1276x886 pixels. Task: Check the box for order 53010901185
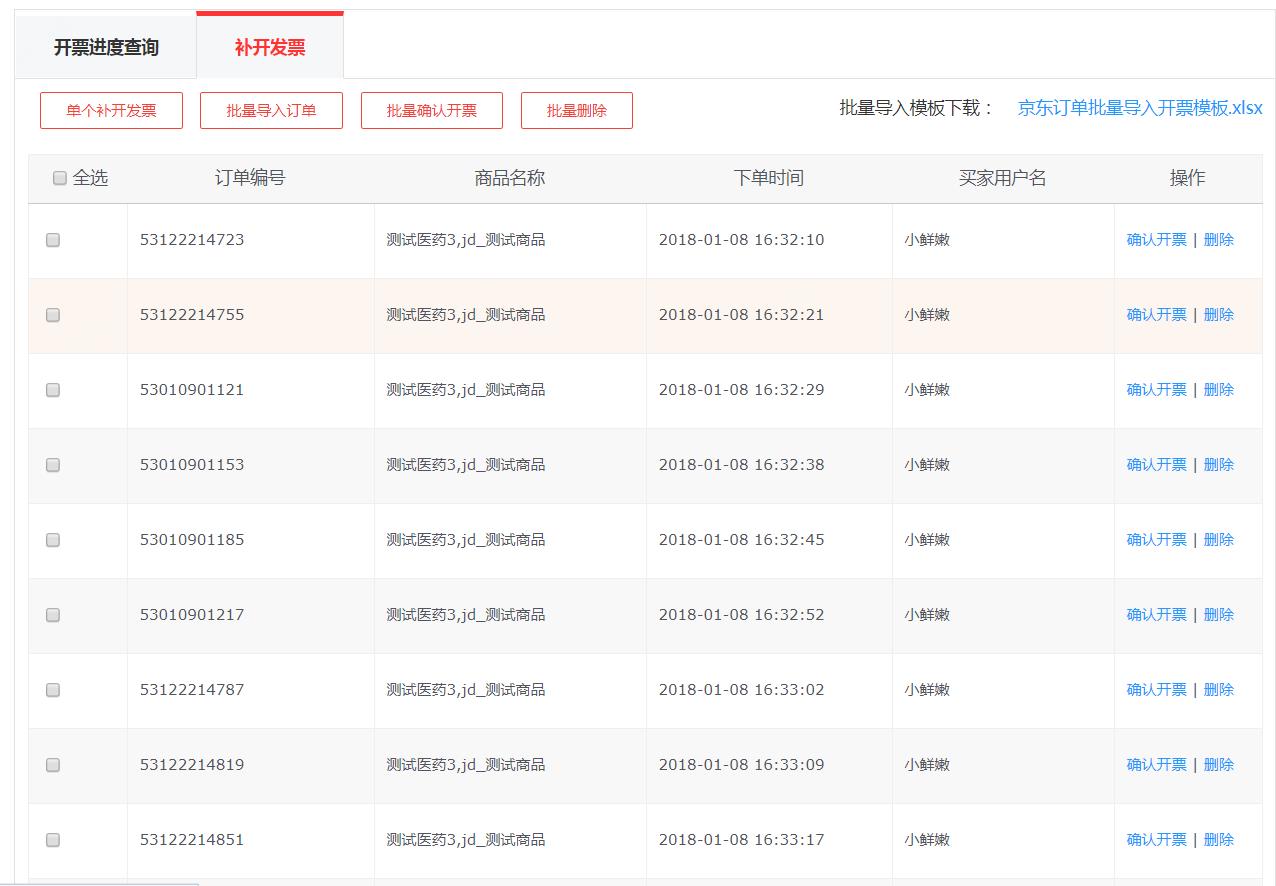tap(53, 540)
